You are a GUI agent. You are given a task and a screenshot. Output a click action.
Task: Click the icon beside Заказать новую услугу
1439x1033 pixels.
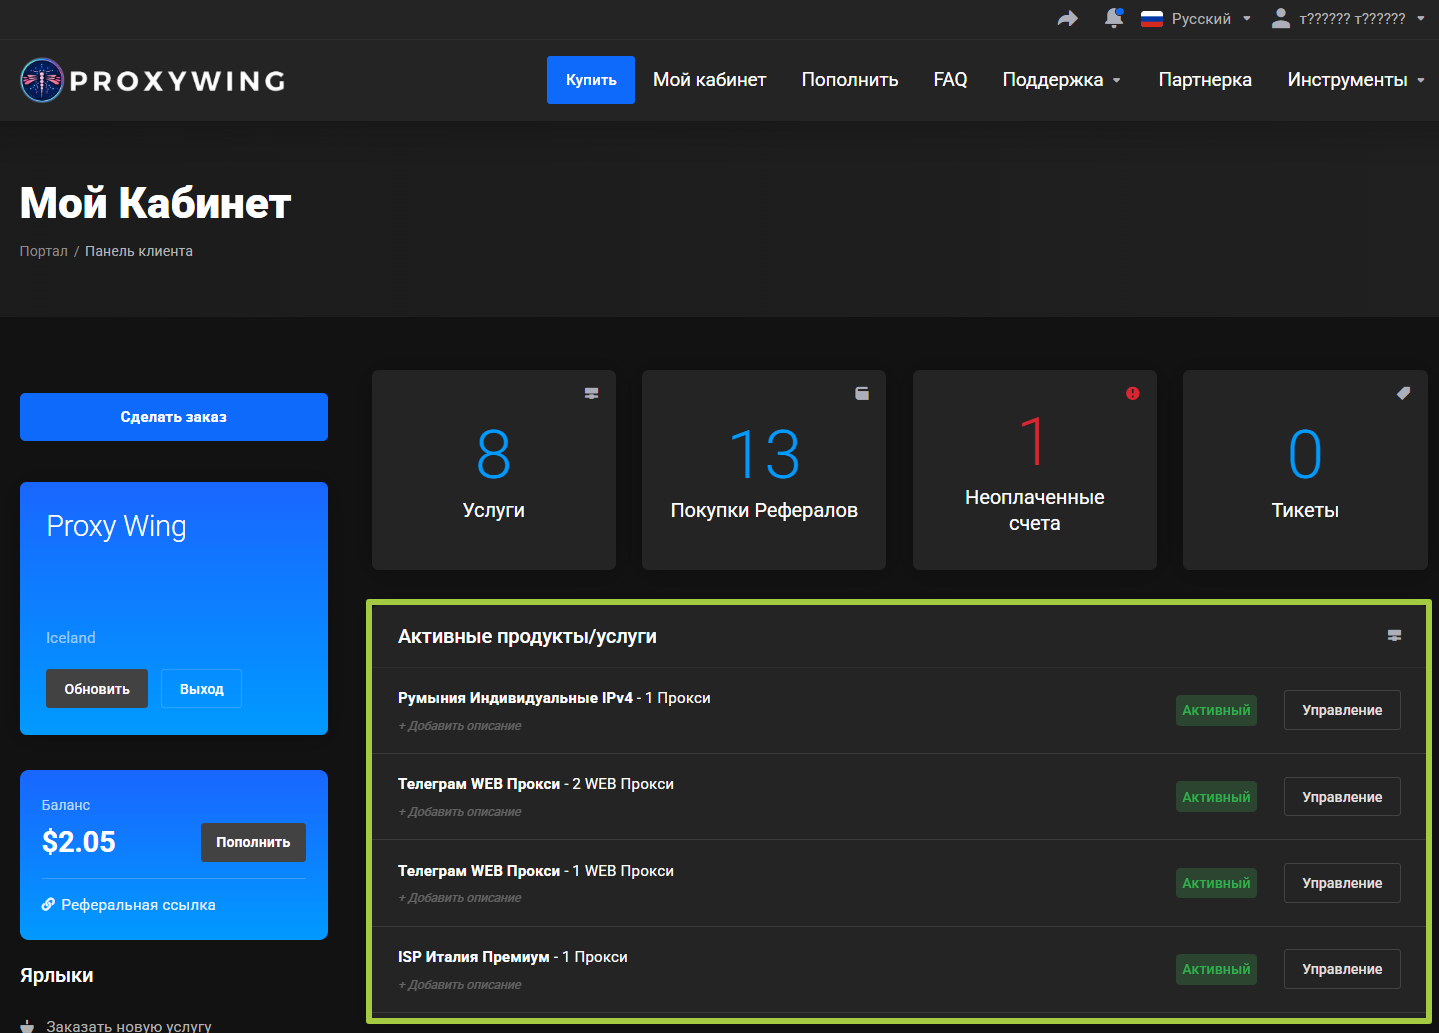tap(27, 1026)
